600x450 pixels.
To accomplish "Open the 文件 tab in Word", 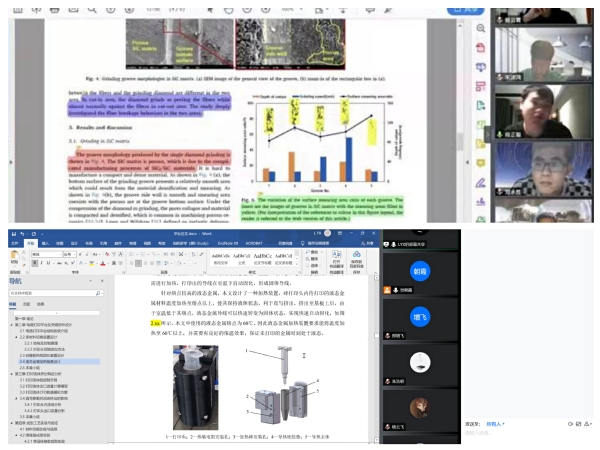I will [15, 243].
